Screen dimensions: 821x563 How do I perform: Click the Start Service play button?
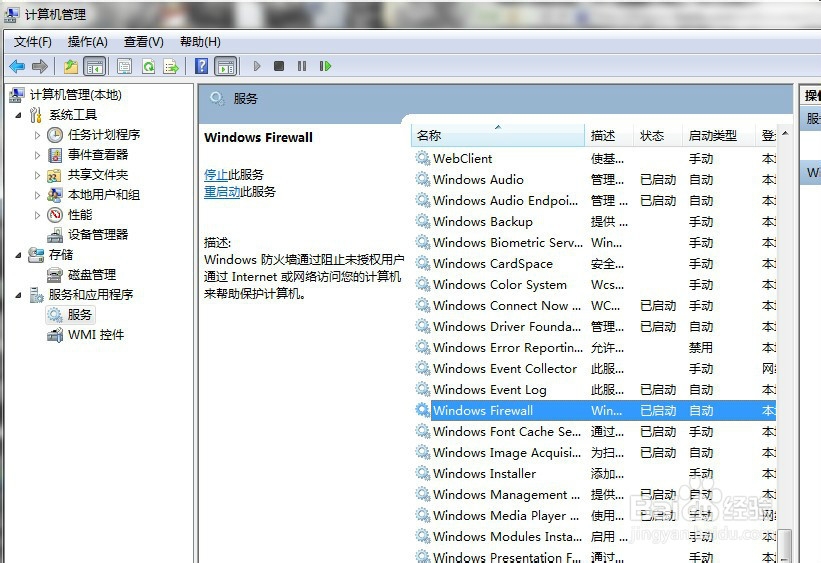(x=257, y=66)
